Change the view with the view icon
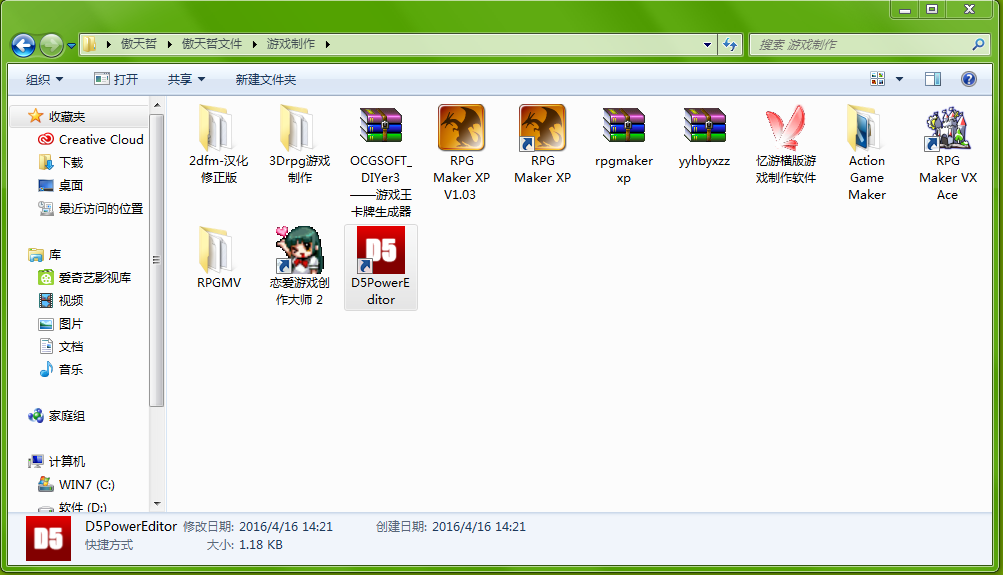 [x=878, y=79]
